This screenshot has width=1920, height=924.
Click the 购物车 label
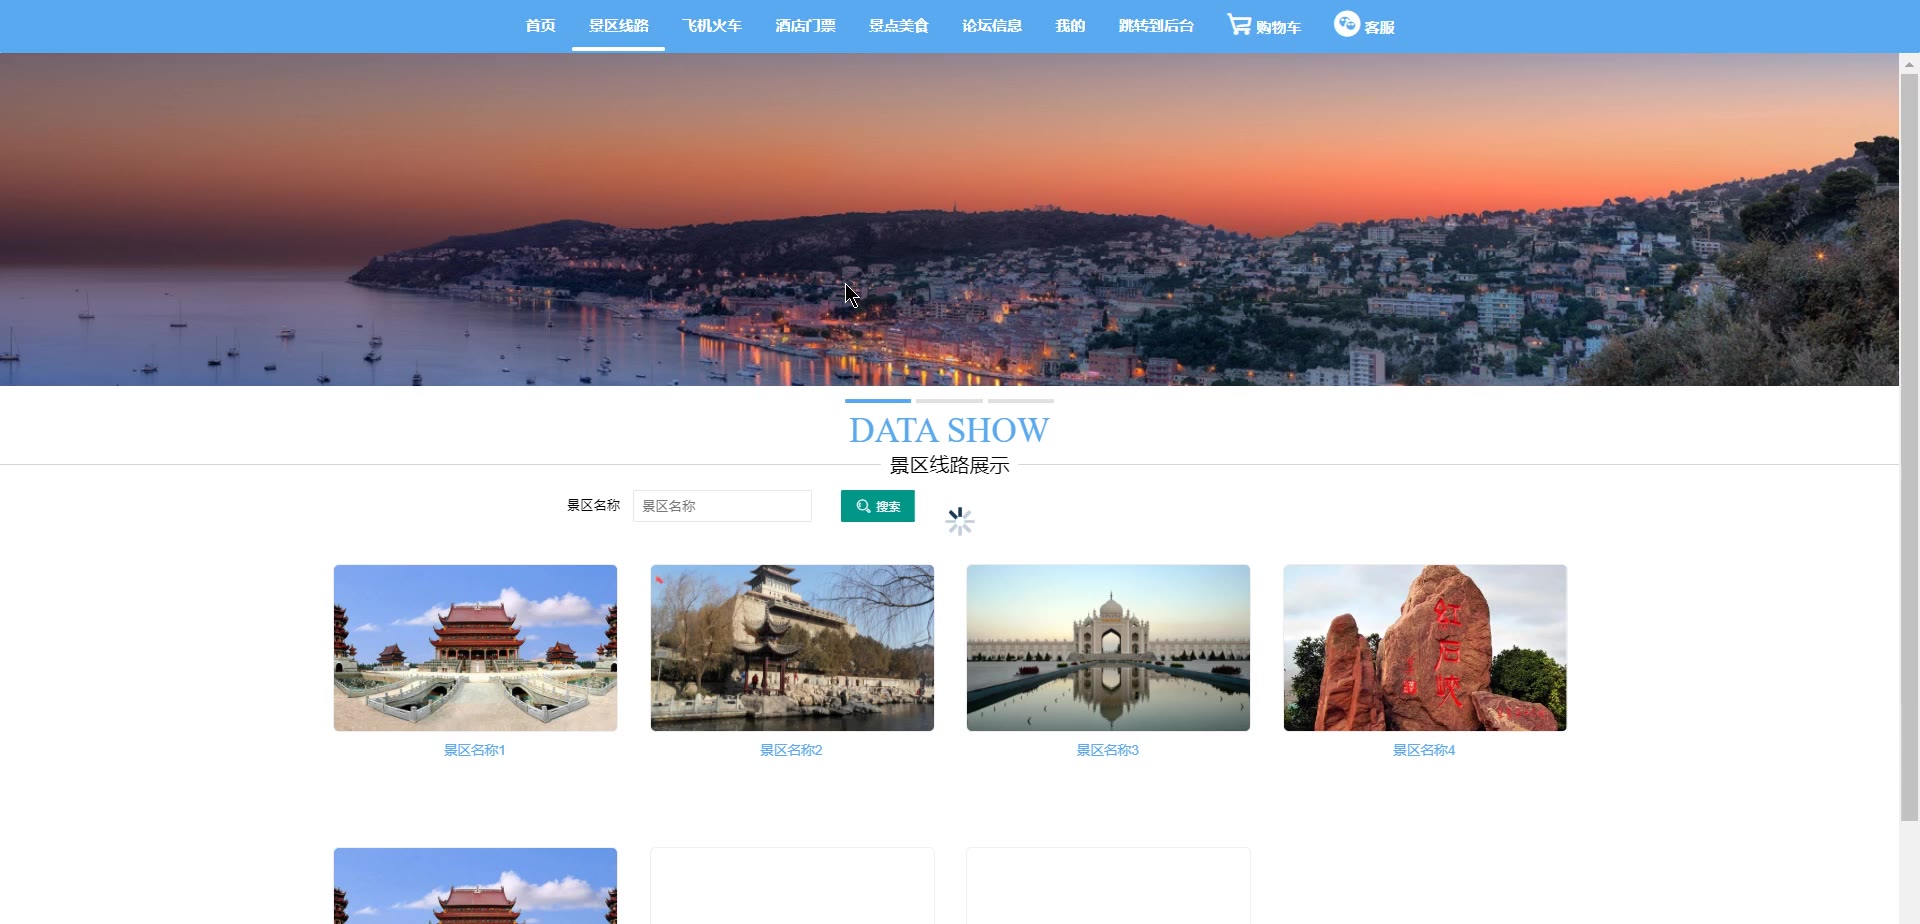[1278, 28]
